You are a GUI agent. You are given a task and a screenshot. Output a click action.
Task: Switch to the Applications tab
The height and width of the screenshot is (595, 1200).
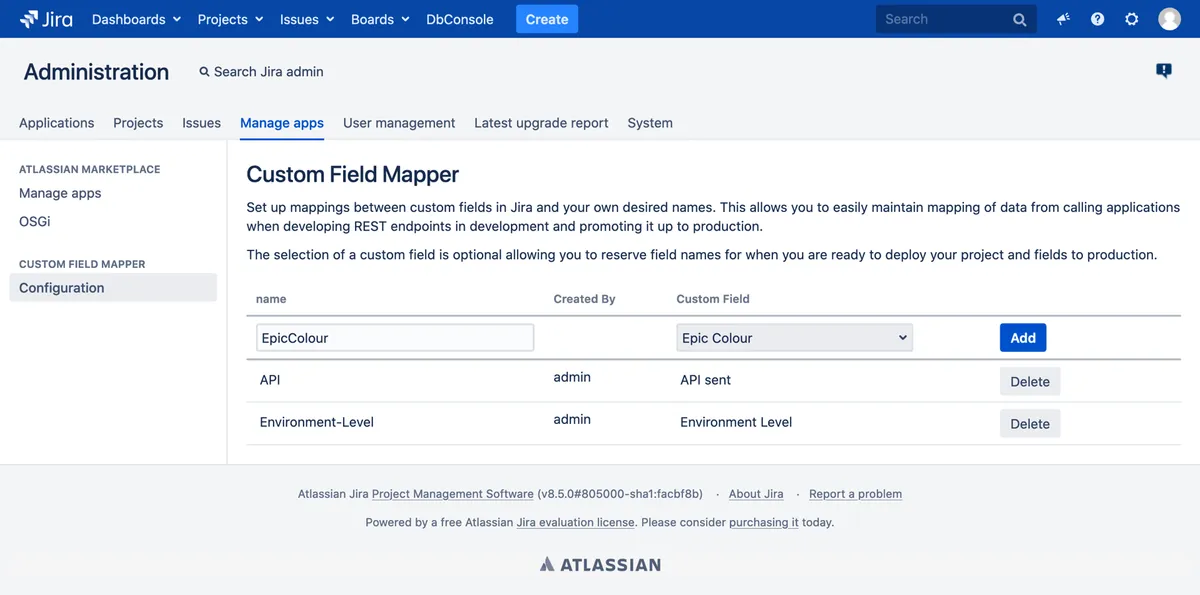pos(57,123)
